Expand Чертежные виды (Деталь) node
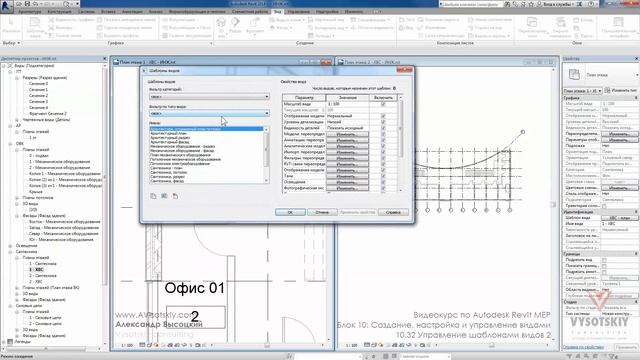This screenshot has width=640, height=360. pyautogui.click(x=17, y=120)
